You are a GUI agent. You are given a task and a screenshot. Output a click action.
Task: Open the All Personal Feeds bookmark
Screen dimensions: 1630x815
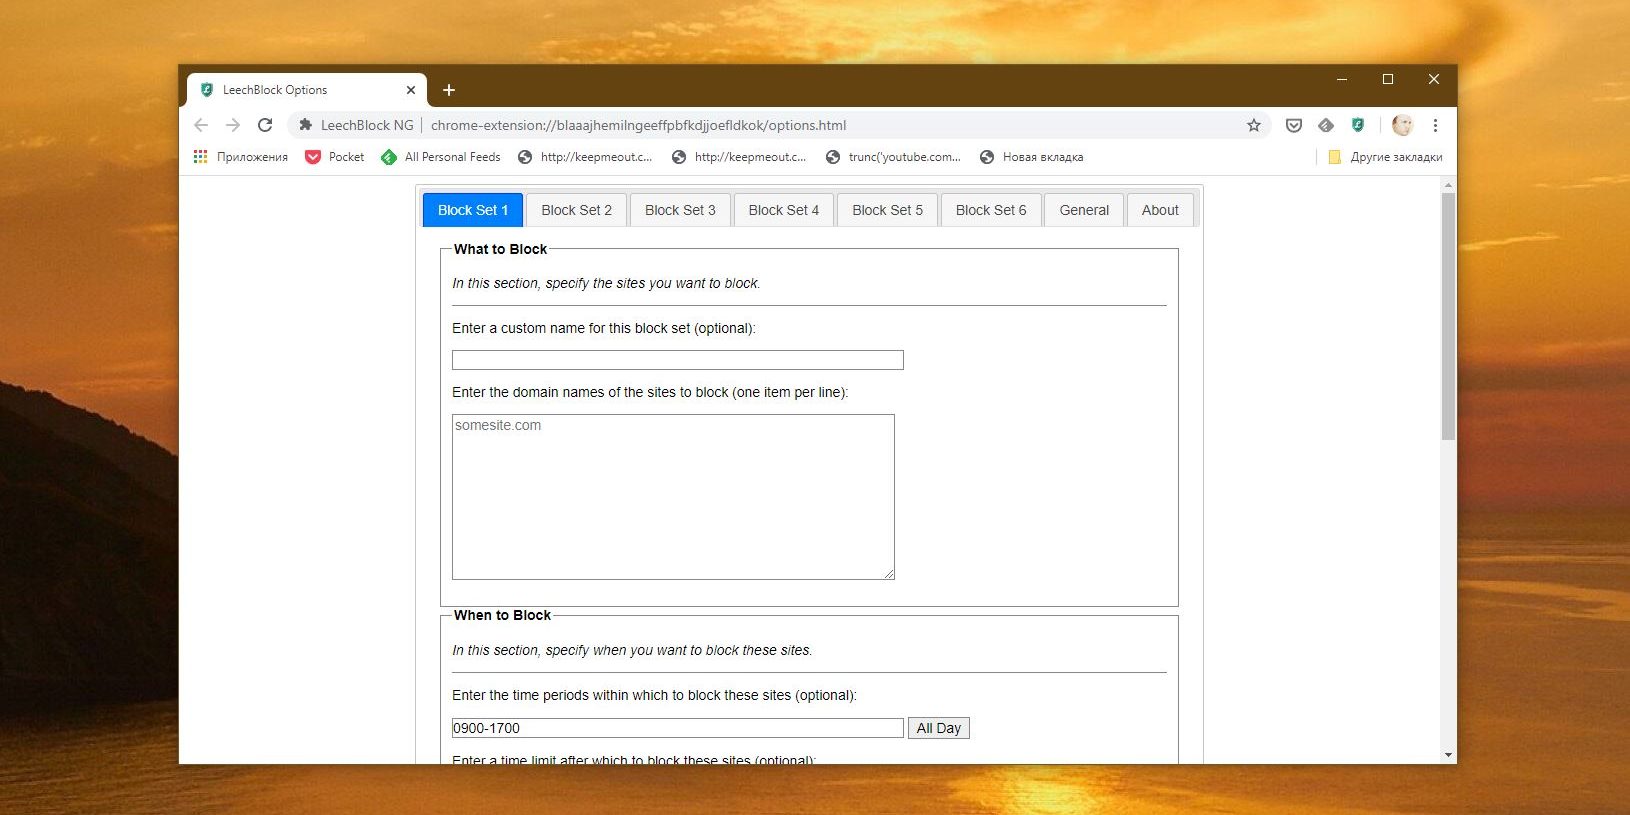pyautogui.click(x=441, y=157)
